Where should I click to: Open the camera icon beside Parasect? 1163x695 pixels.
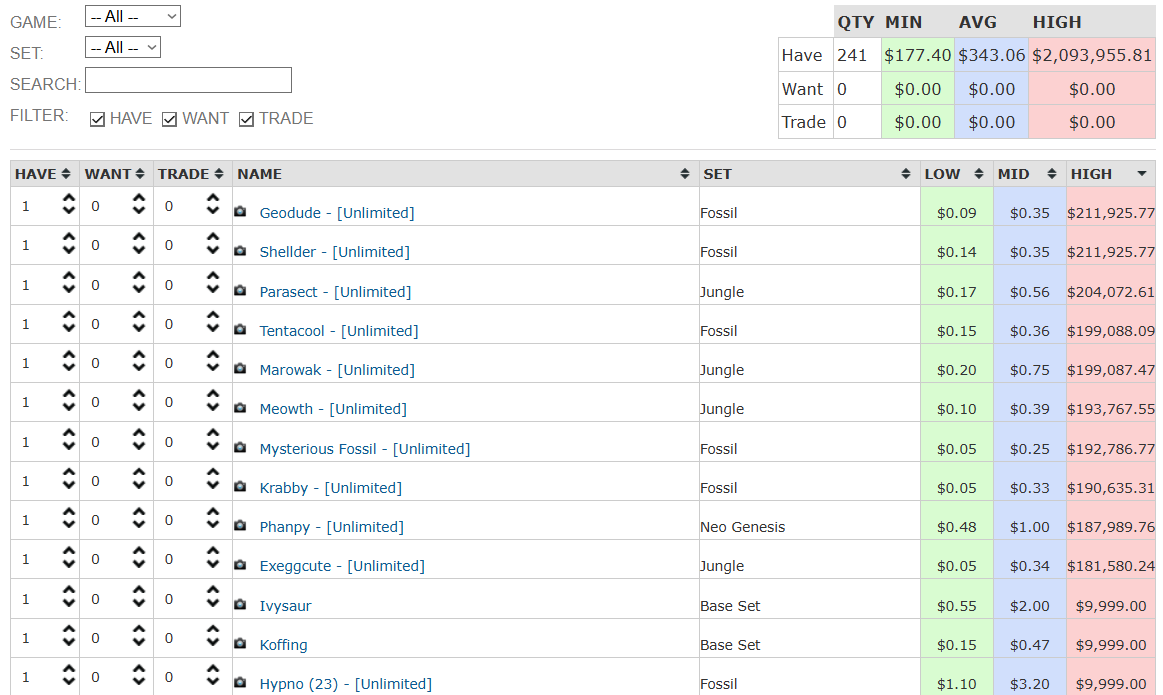tap(240, 290)
